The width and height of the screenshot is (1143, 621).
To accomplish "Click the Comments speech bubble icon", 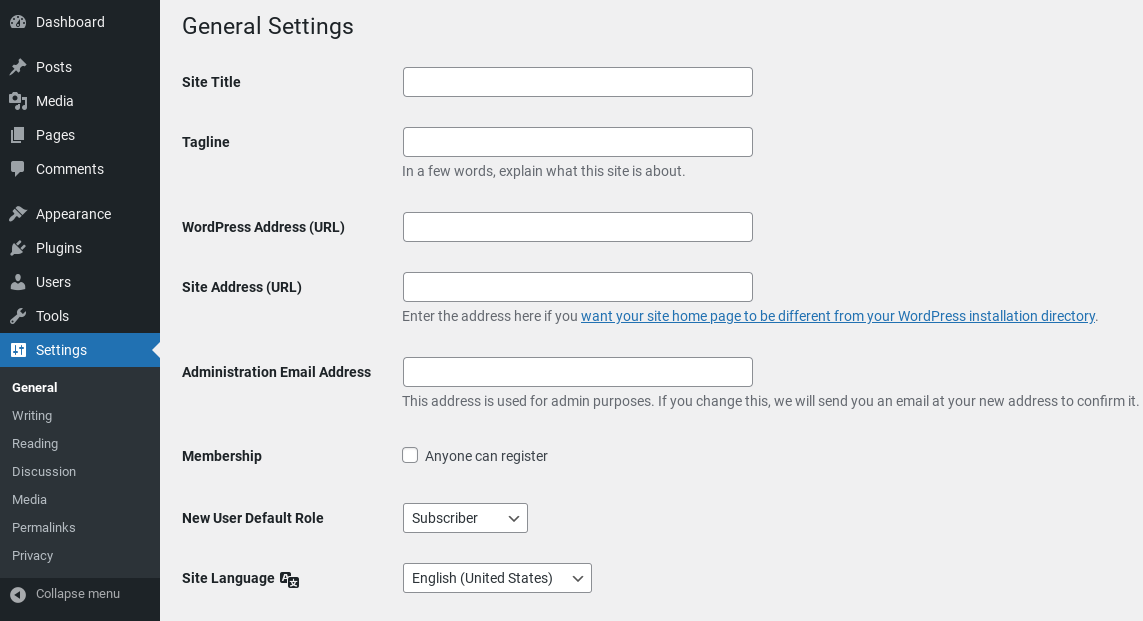I will pyautogui.click(x=18, y=169).
